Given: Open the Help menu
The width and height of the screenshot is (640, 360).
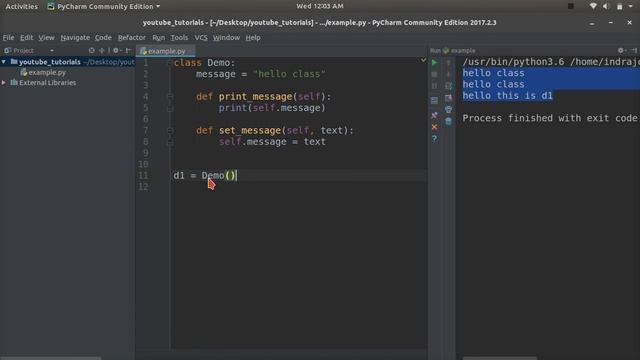Looking at the screenshot, I should click(253, 38).
